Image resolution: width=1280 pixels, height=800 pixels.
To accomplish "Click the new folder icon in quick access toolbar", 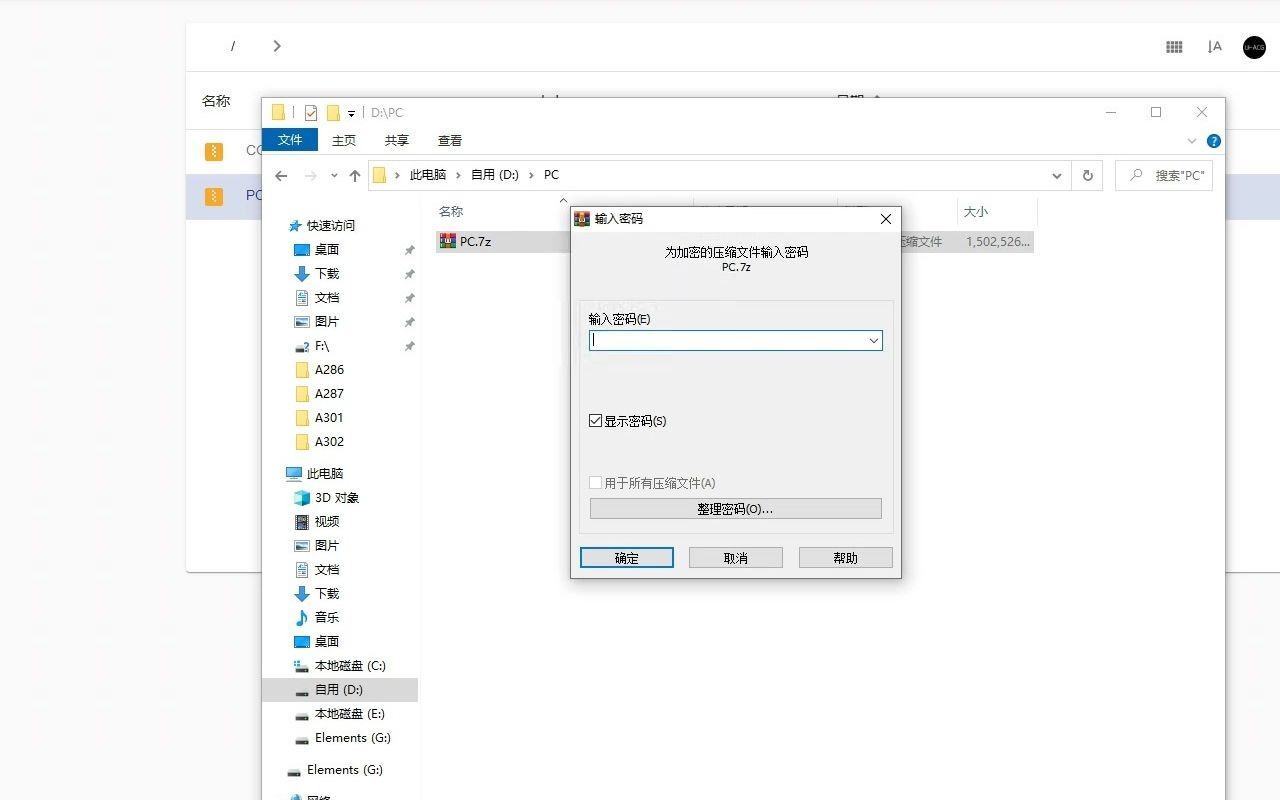I will 333,113.
